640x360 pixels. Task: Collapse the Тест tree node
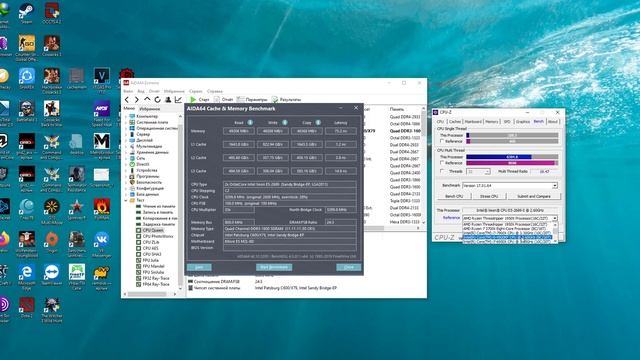click(x=126, y=200)
